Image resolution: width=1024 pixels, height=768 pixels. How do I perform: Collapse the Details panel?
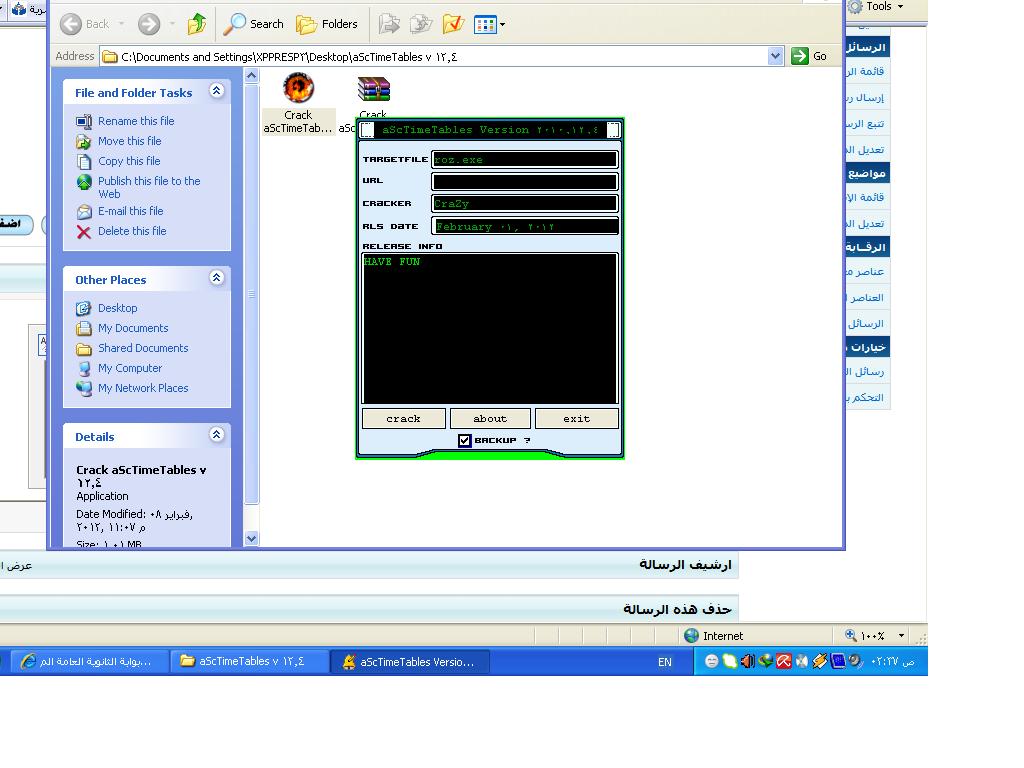pyautogui.click(x=216, y=436)
